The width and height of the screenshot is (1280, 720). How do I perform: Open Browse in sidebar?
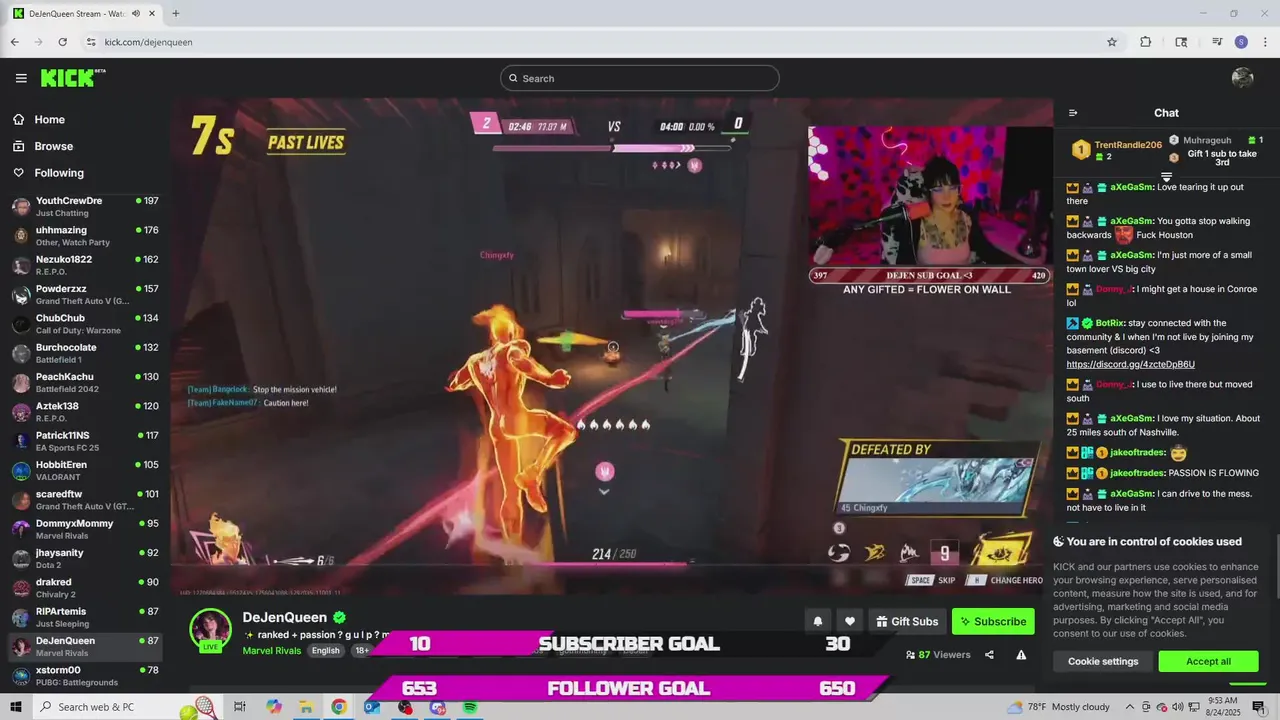[42, 146]
